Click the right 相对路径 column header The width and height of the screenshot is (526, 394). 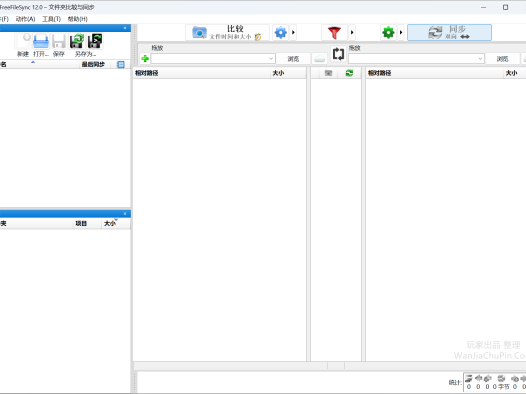point(435,73)
